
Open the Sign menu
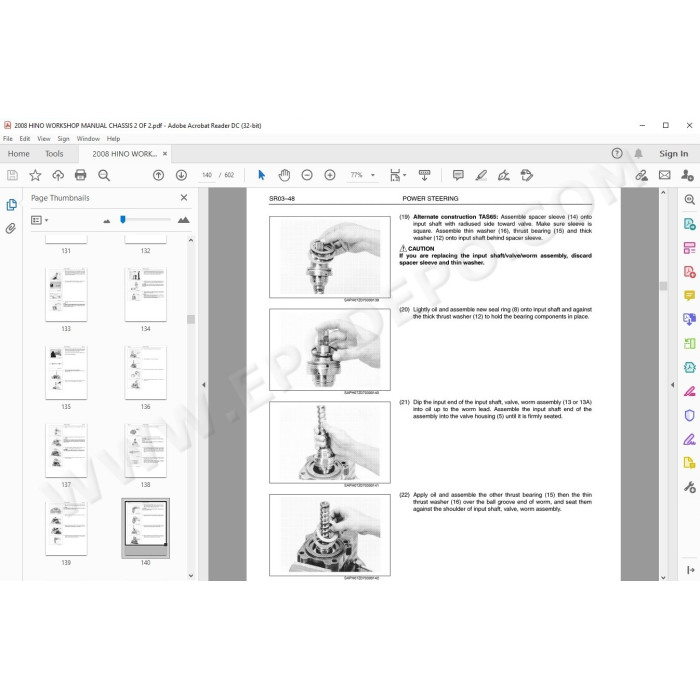pos(63,139)
